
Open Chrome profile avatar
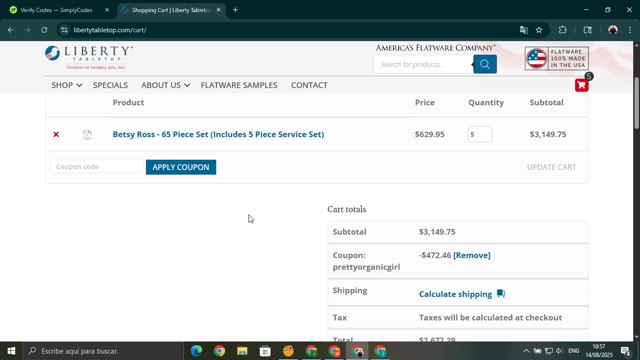point(613,30)
